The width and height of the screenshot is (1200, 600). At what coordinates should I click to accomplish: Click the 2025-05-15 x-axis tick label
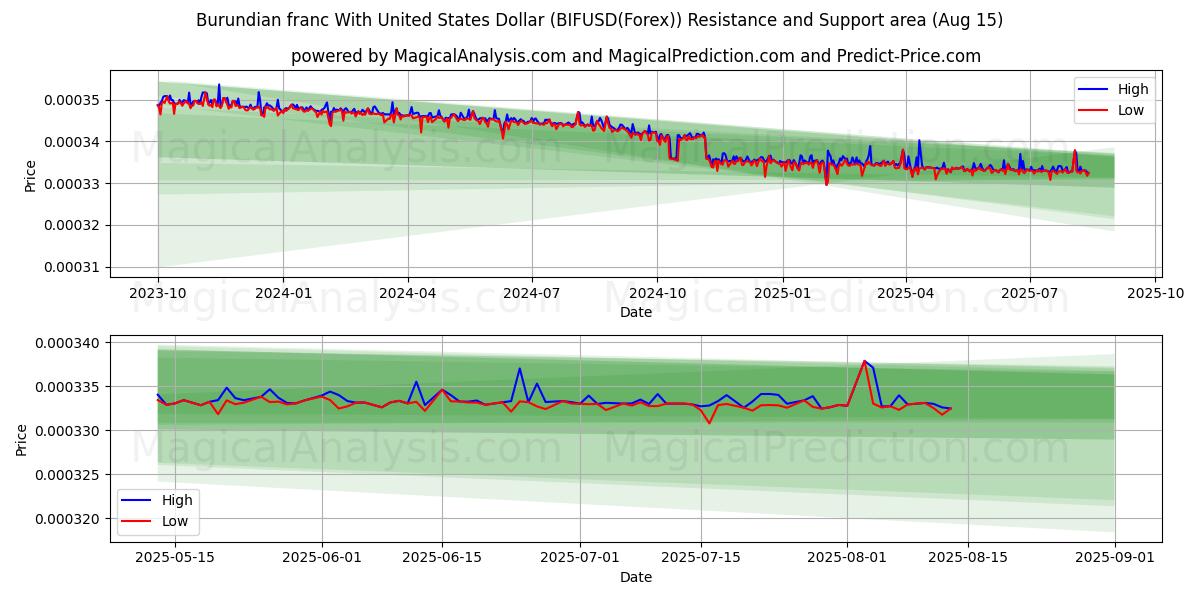[x=174, y=558]
